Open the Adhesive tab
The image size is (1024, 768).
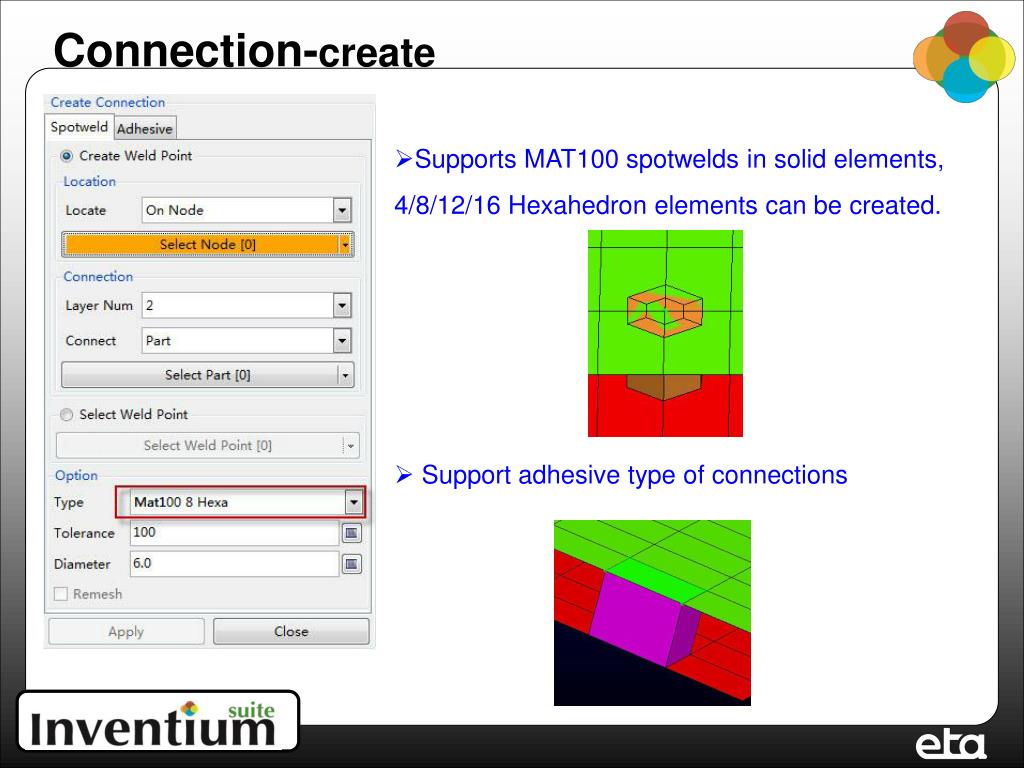tap(144, 129)
